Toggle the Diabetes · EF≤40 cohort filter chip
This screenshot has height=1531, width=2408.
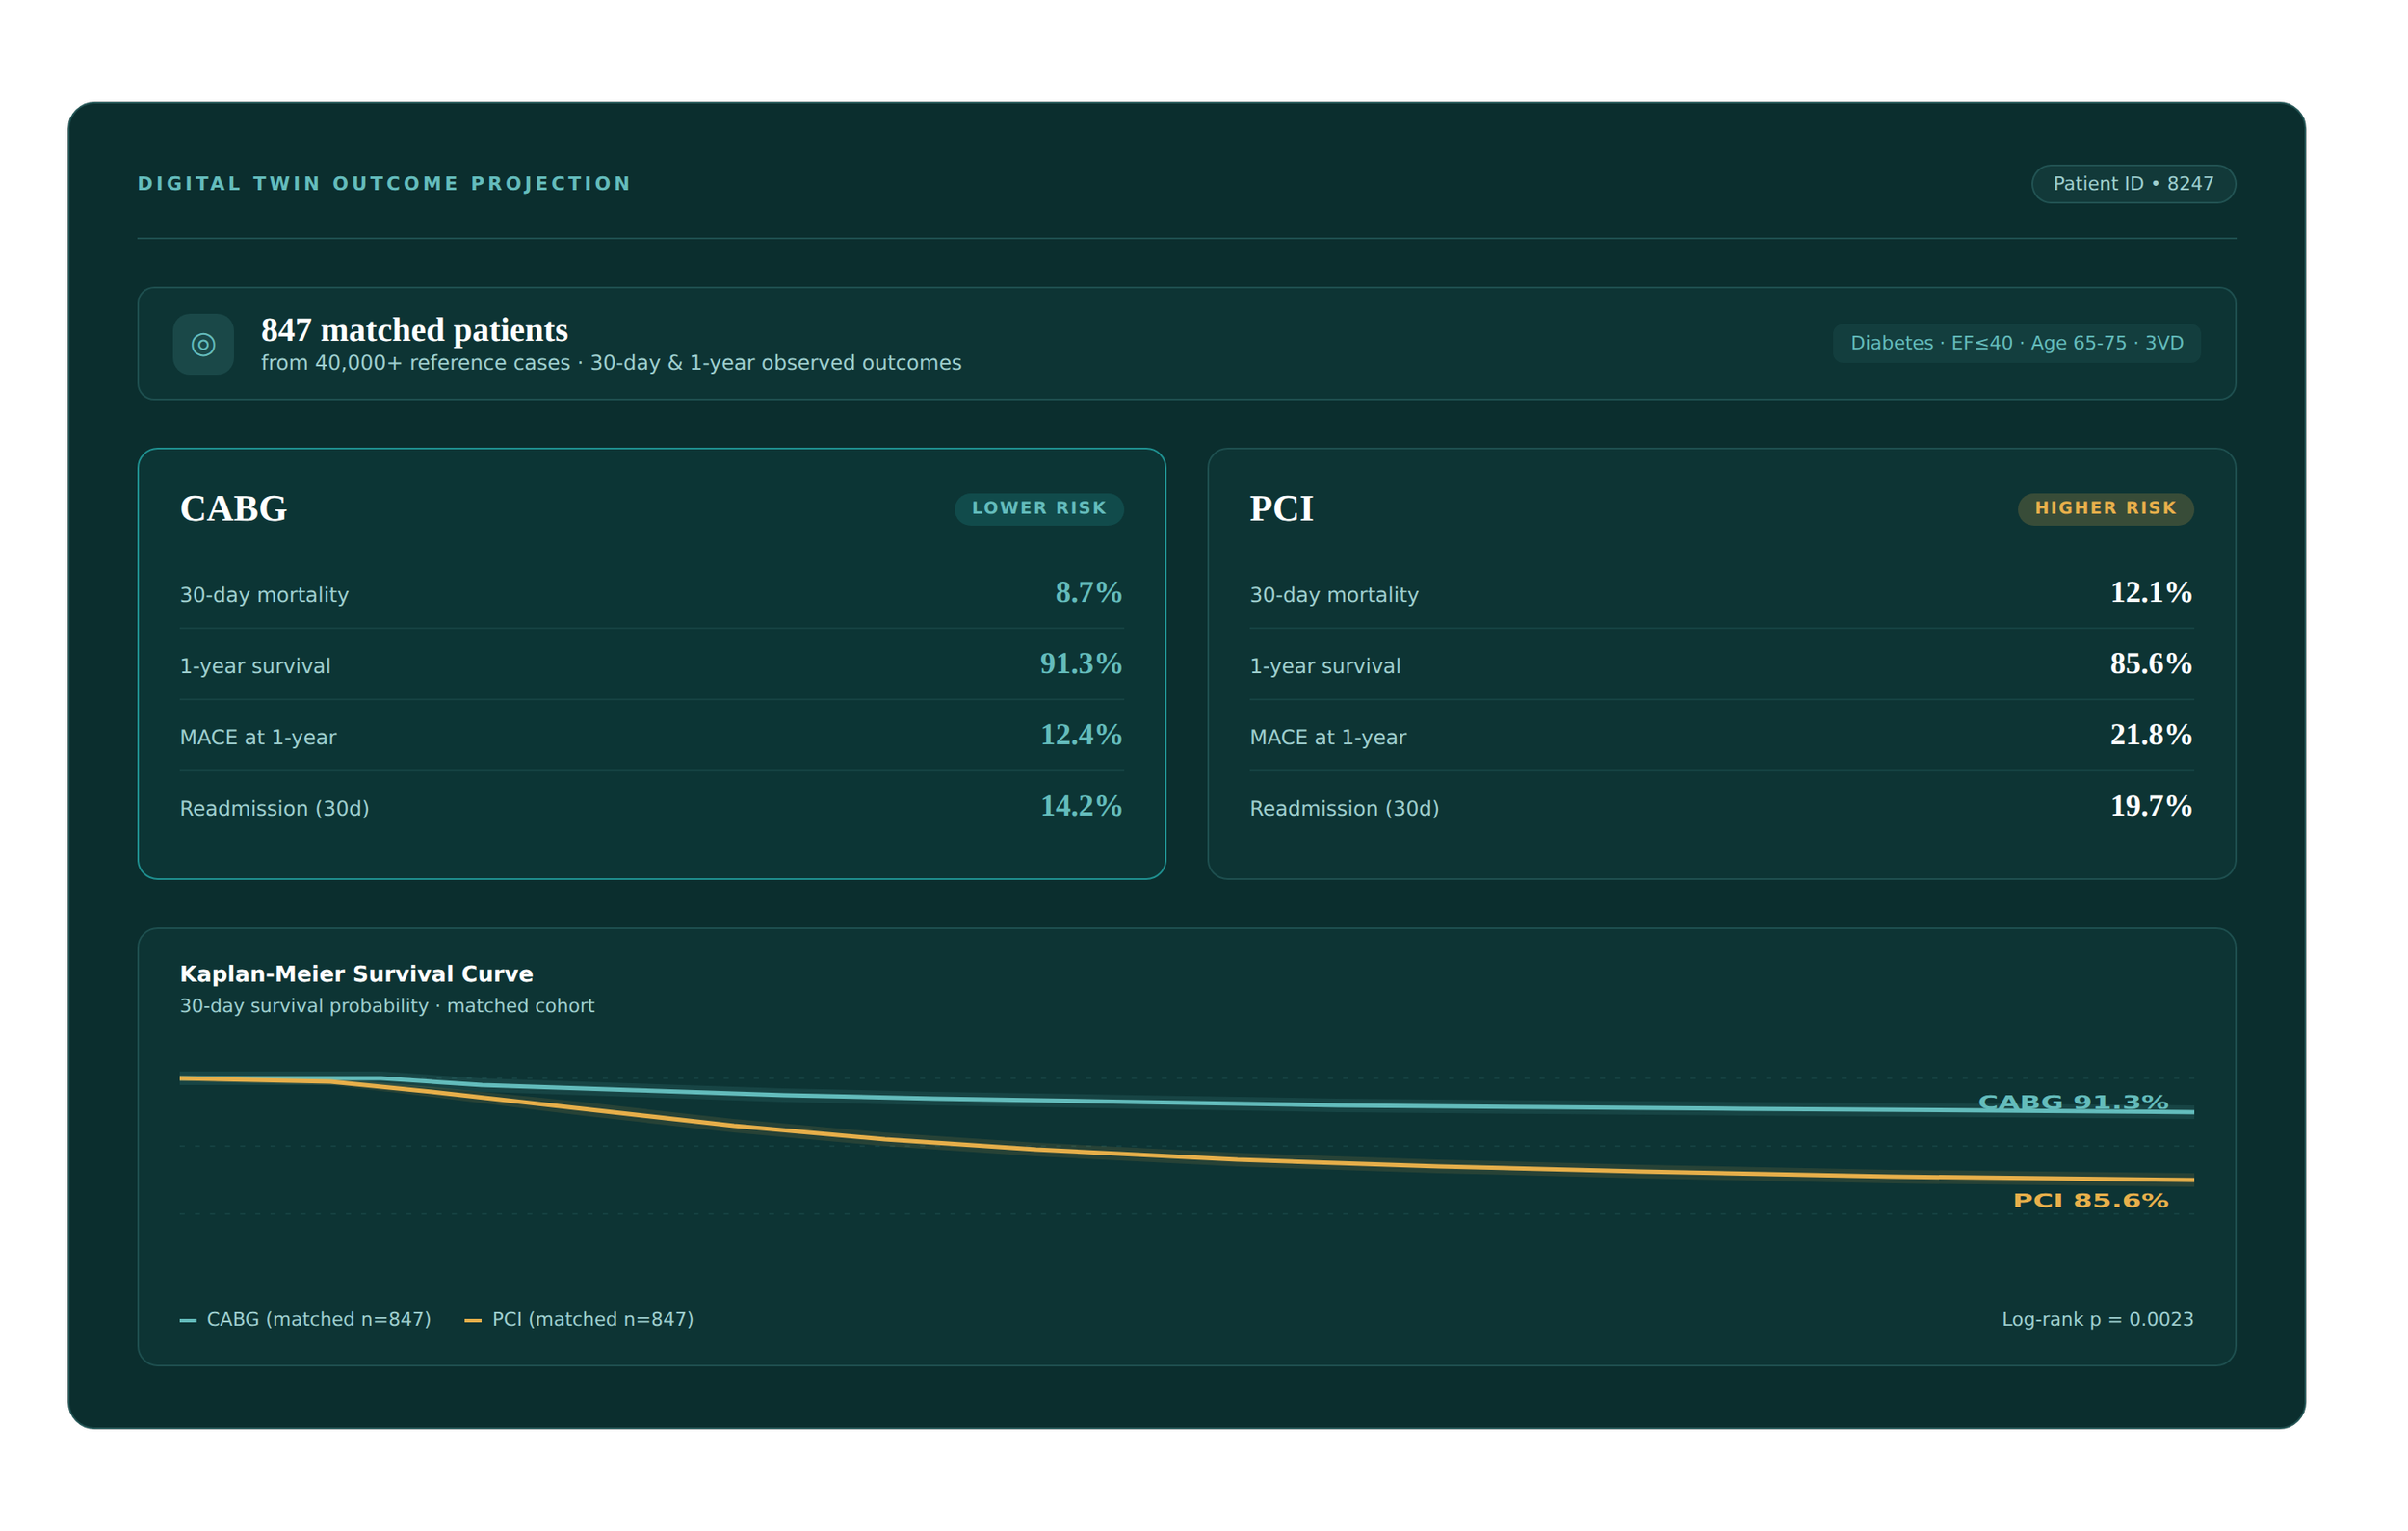coord(2016,343)
